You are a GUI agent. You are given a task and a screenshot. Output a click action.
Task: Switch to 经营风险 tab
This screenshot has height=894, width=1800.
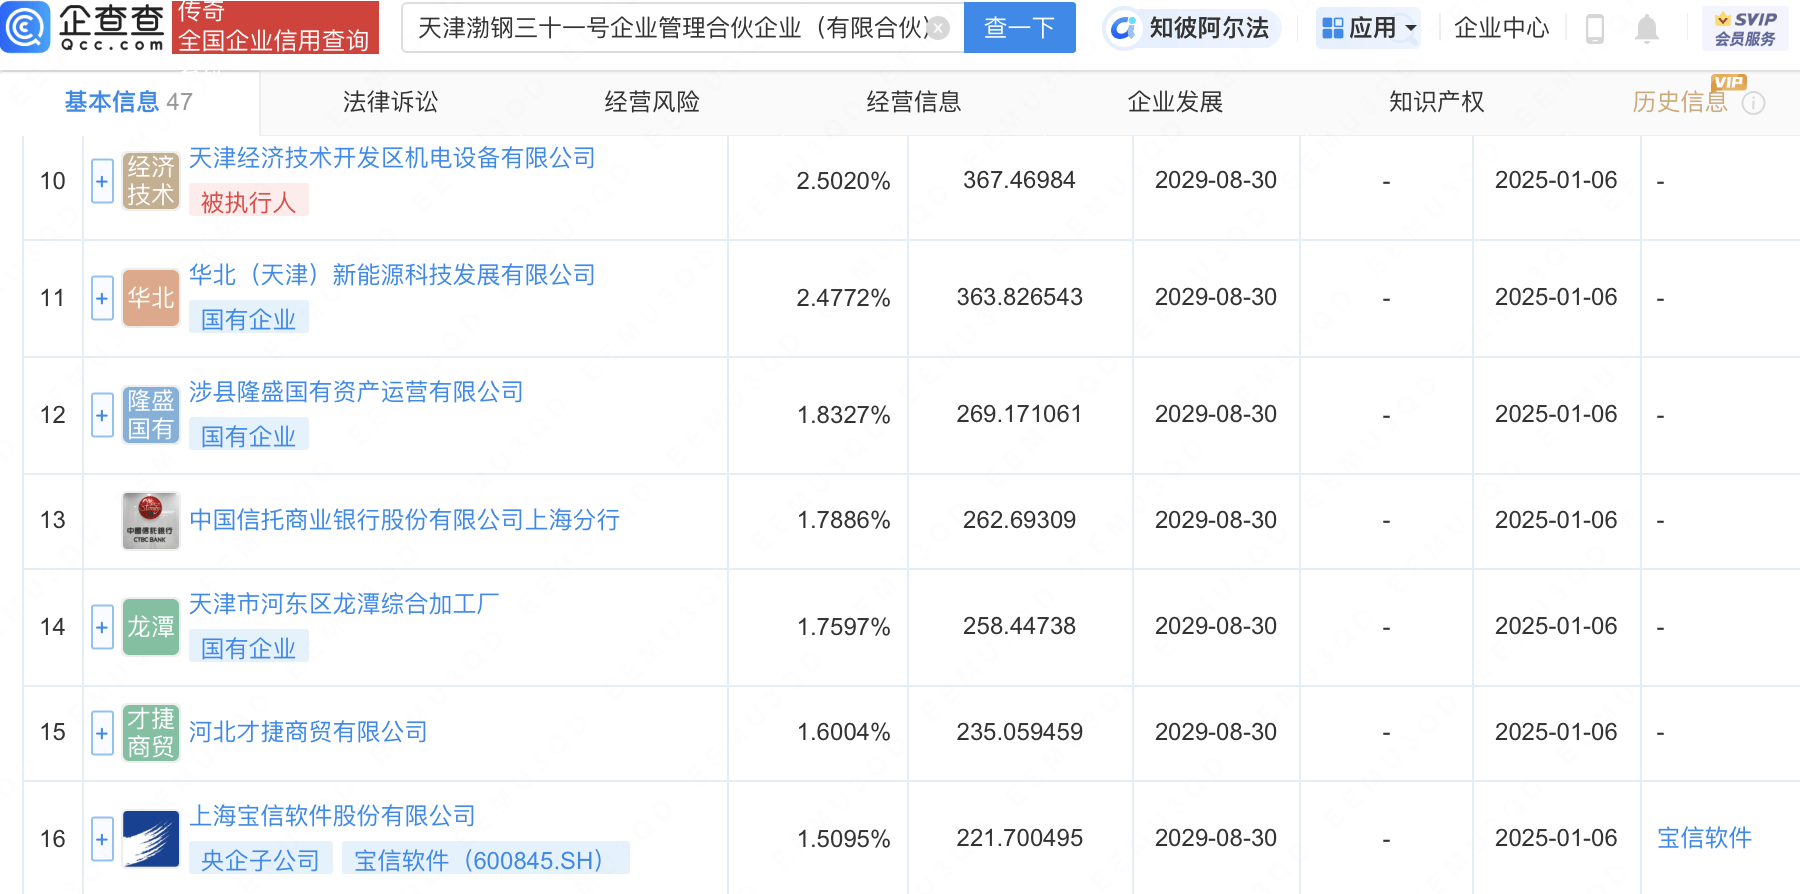pos(652,102)
